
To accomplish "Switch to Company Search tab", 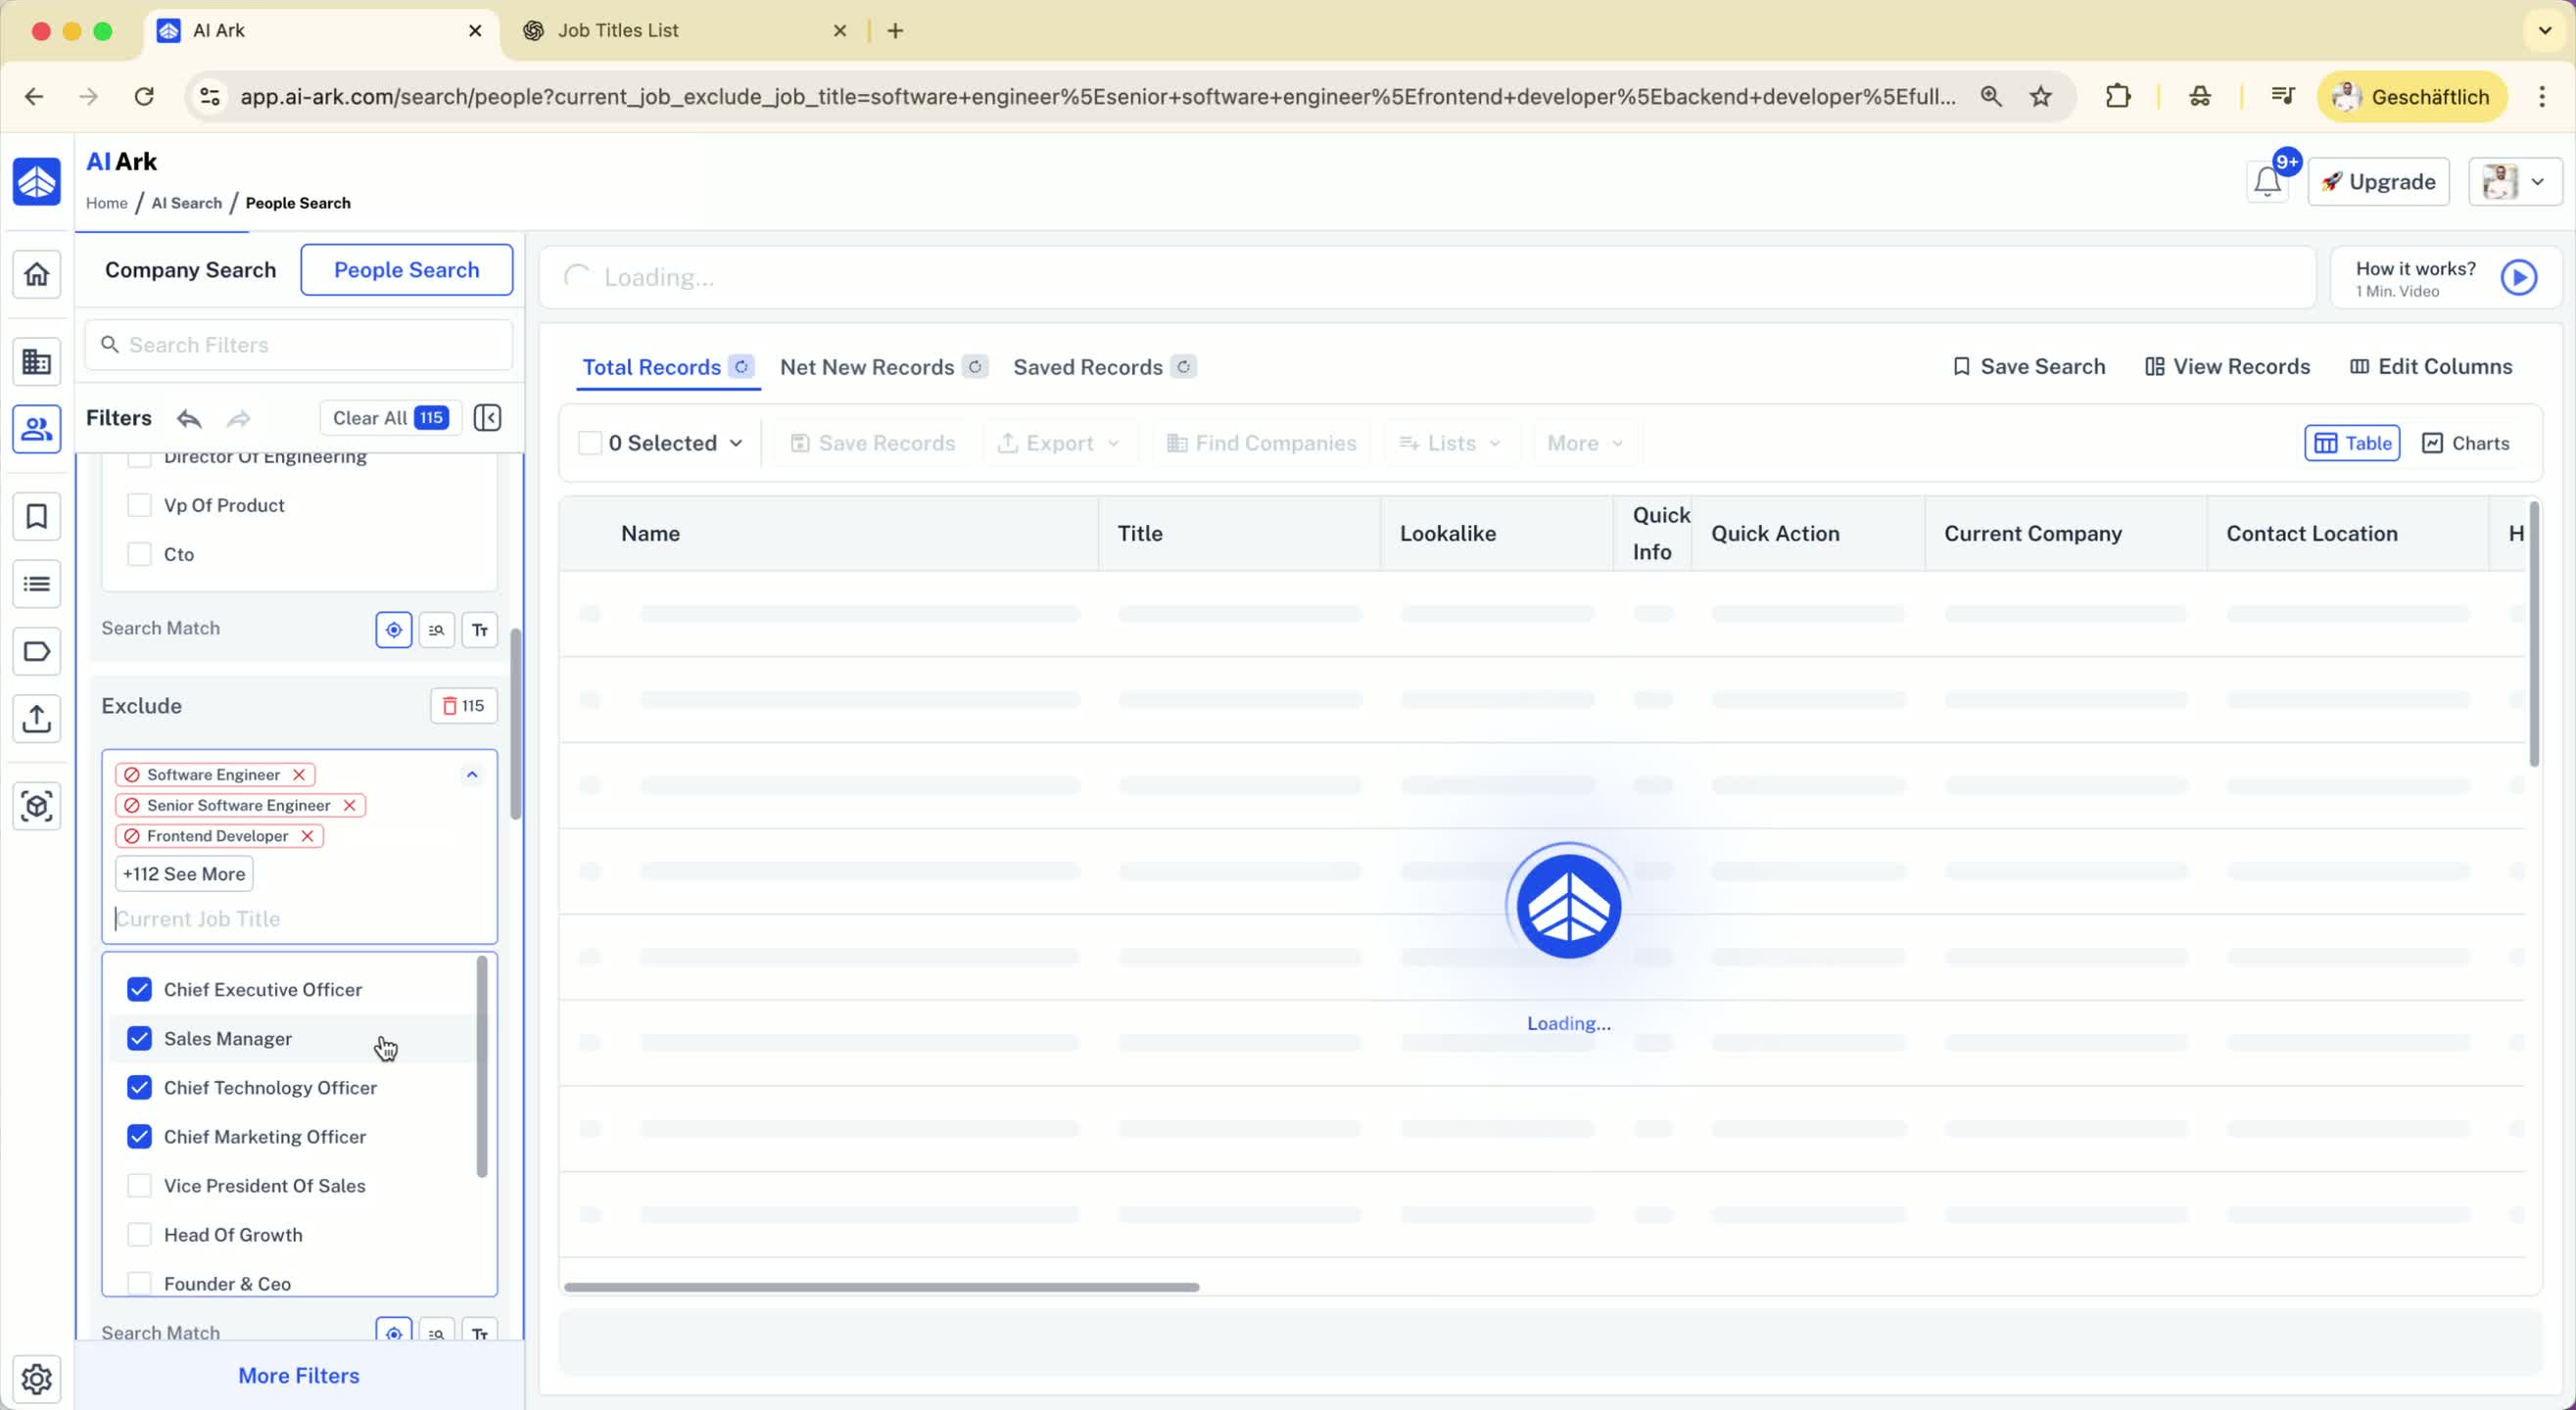I will 190,270.
